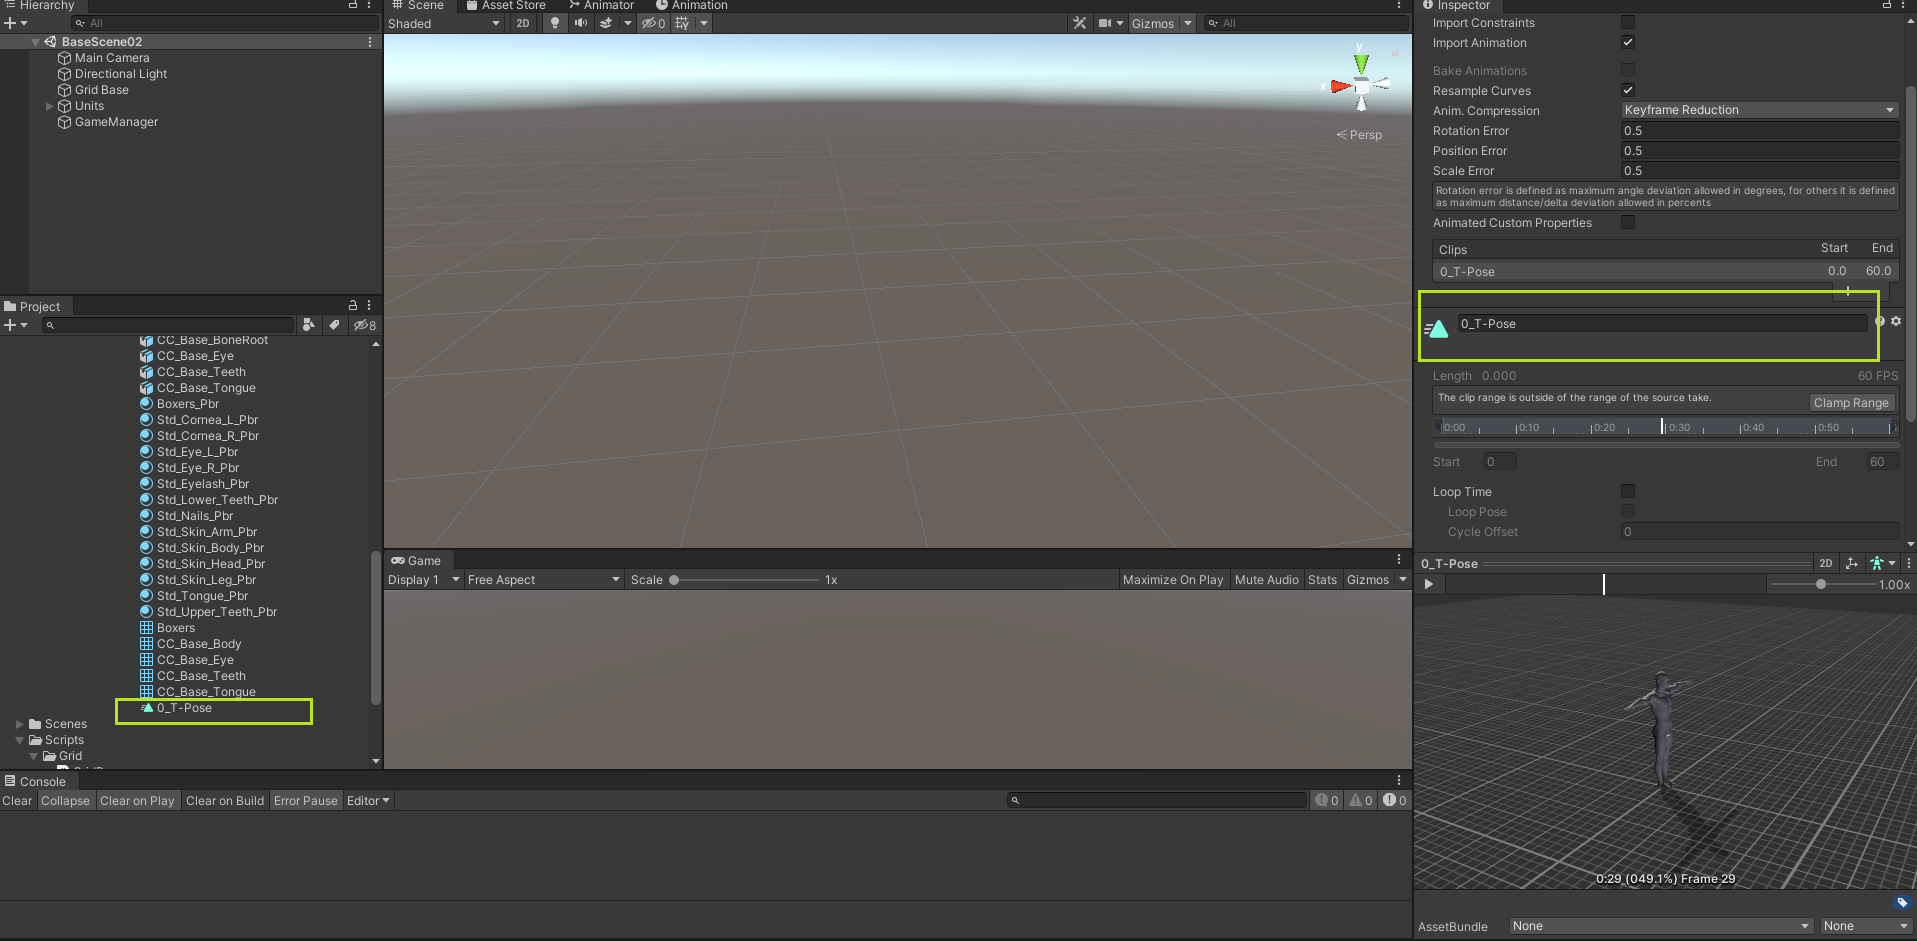
Task: Play the 0_T-Pose animation preview
Action: (x=1429, y=584)
